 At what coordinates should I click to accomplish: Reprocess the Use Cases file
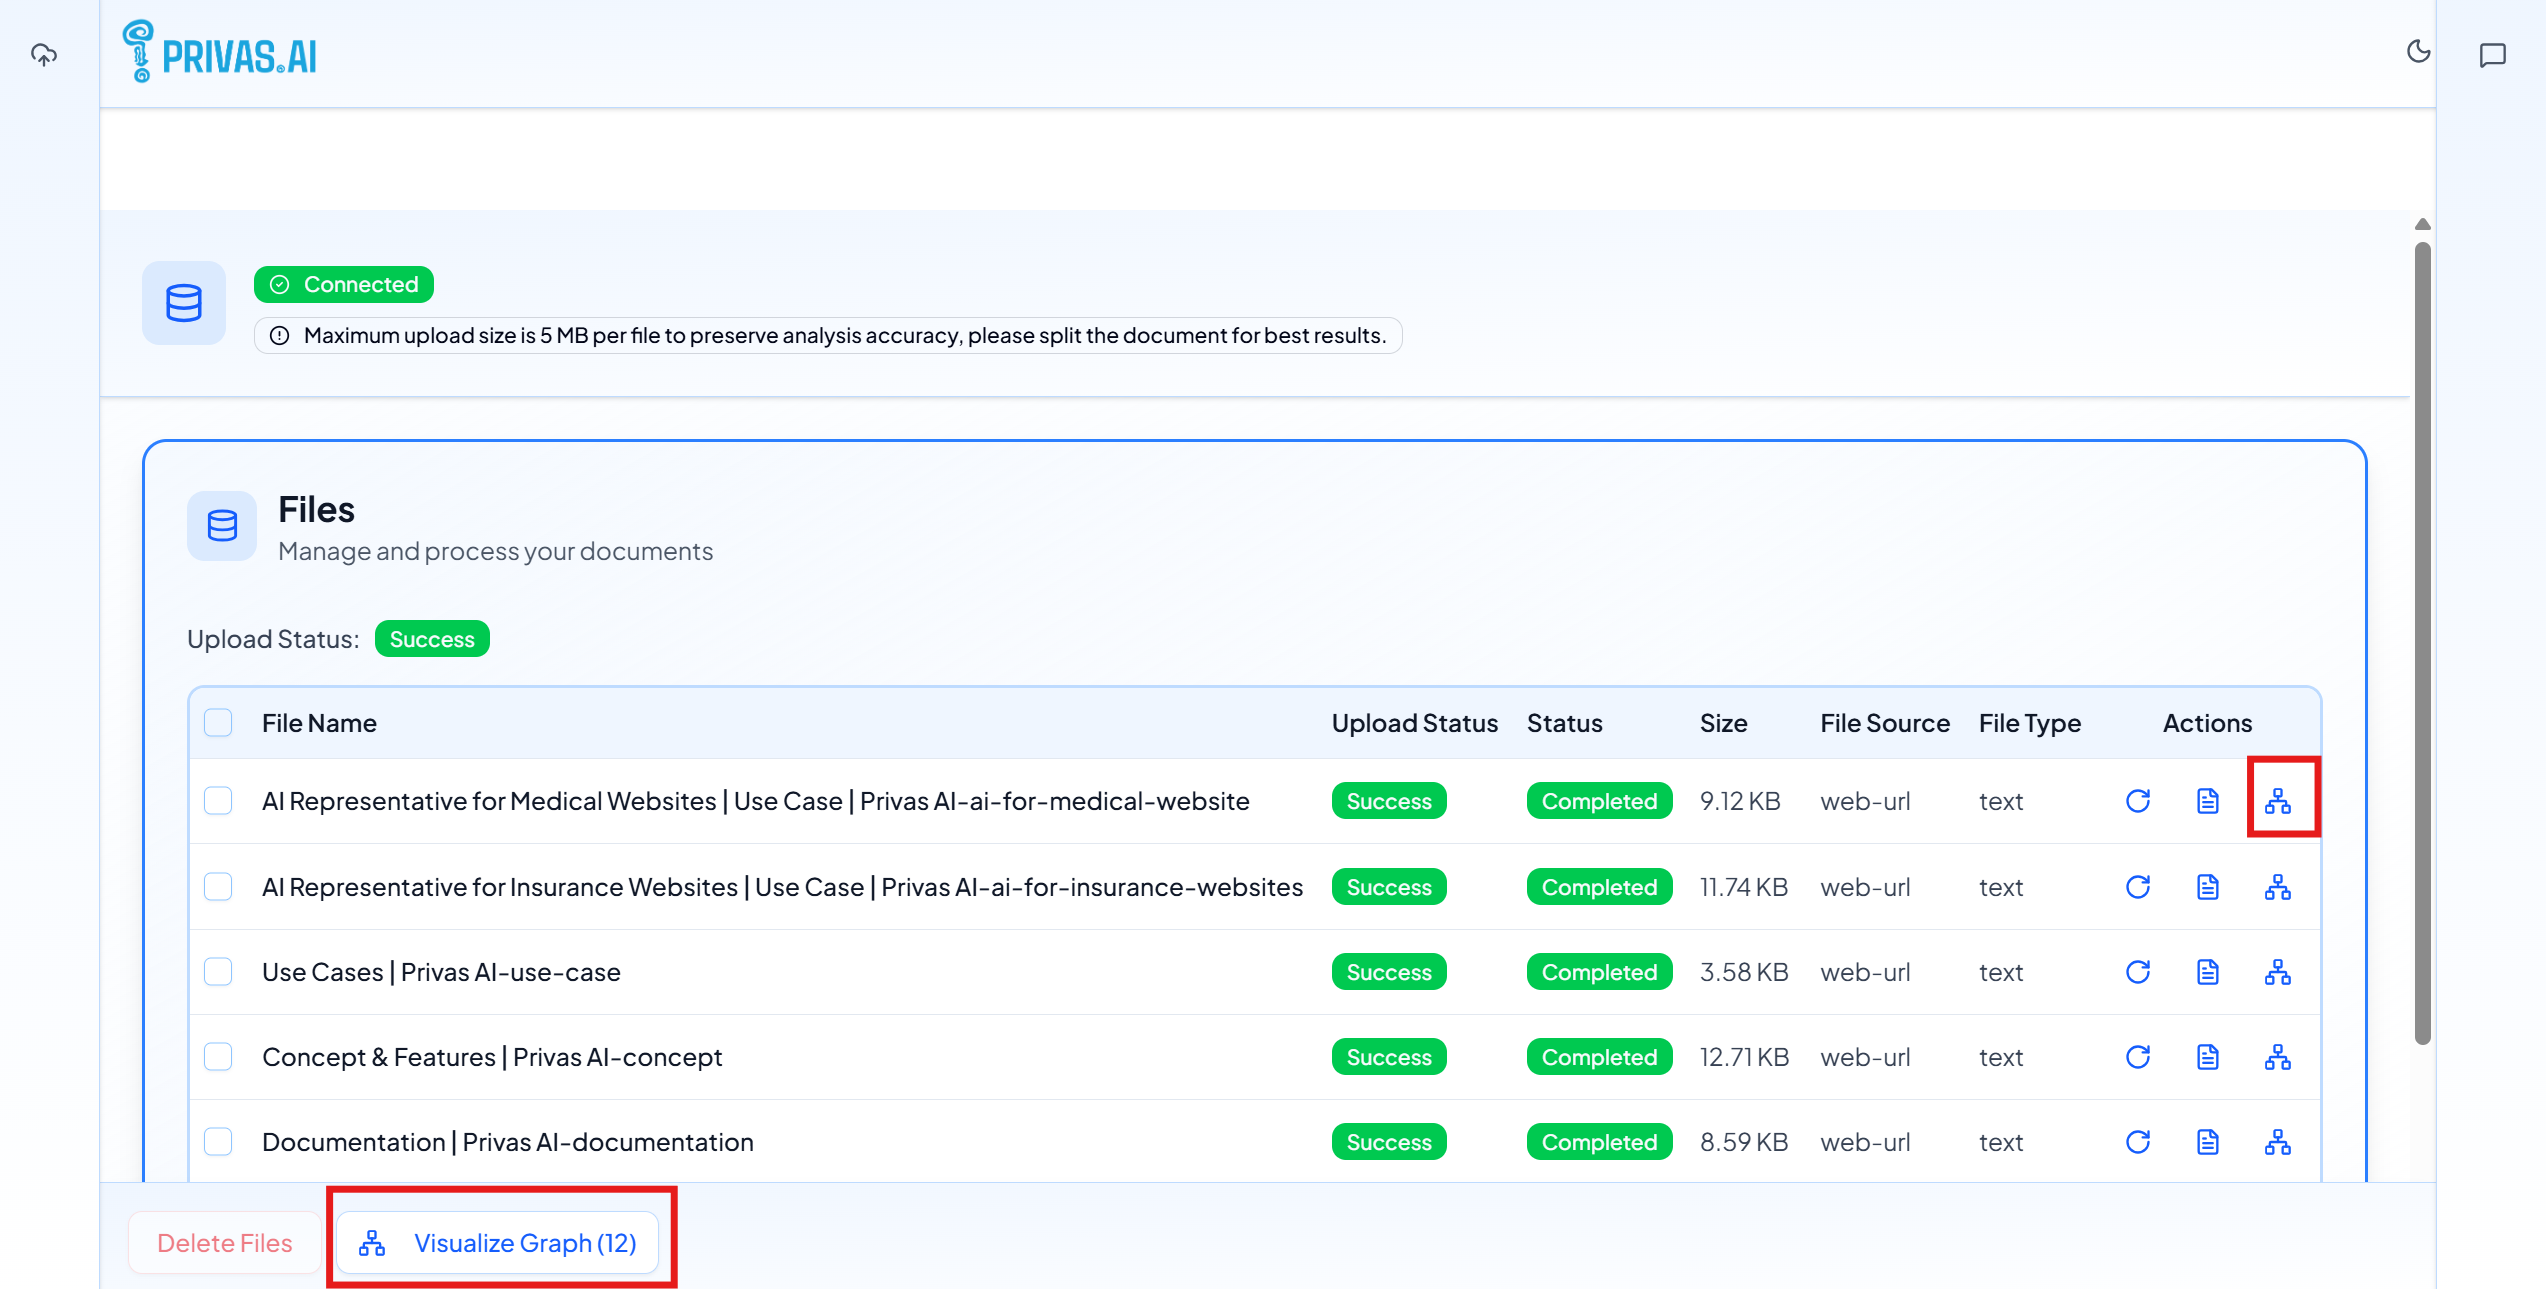coord(2138,972)
